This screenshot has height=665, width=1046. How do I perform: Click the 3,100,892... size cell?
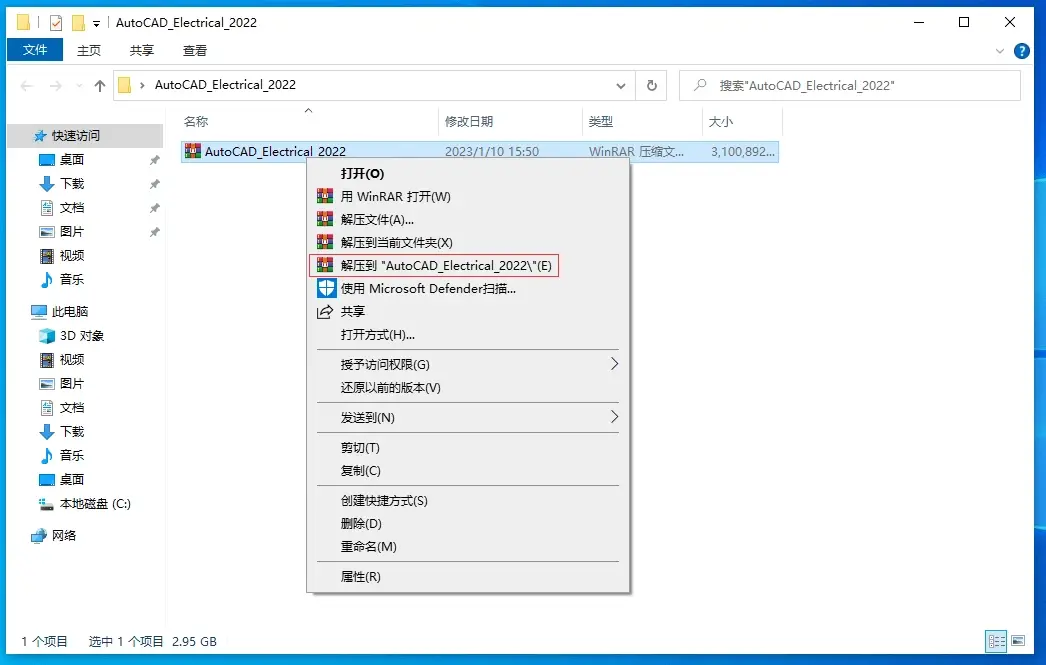[742, 151]
